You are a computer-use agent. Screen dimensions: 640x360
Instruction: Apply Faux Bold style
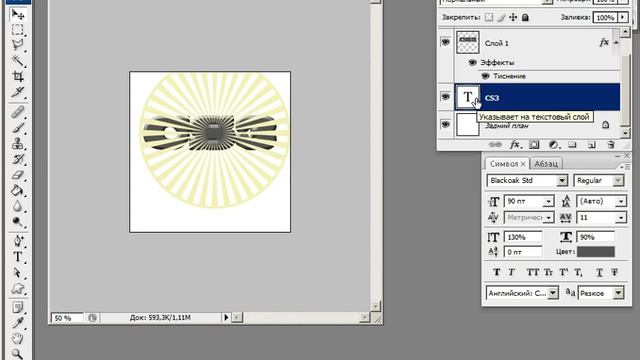tap(496, 272)
